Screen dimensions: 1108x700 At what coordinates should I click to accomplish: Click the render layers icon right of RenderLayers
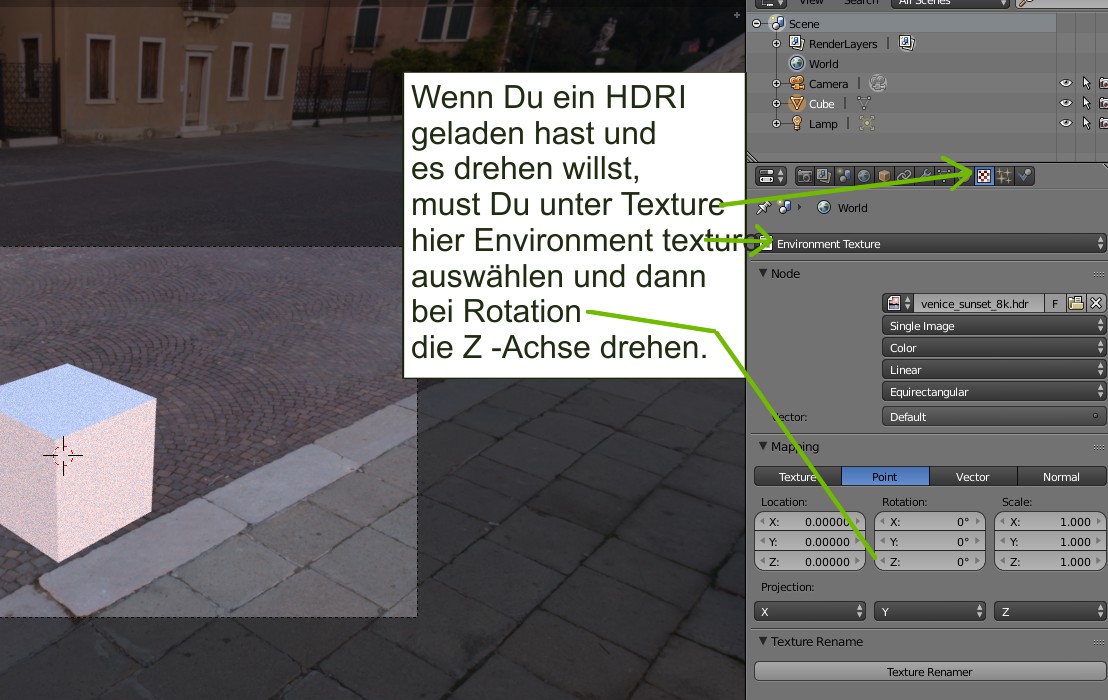(x=907, y=43)
